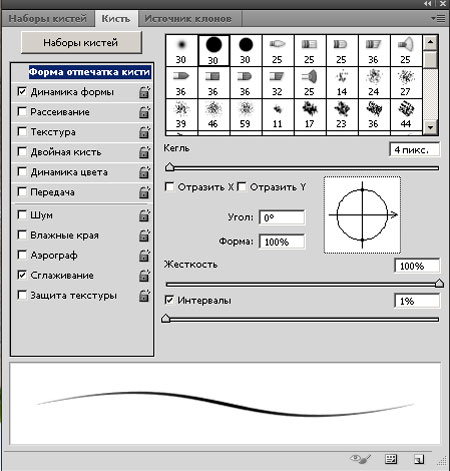Open the Preset Manager icon at bottom
The image size is (450, 471).
click(x=391, y=459)
